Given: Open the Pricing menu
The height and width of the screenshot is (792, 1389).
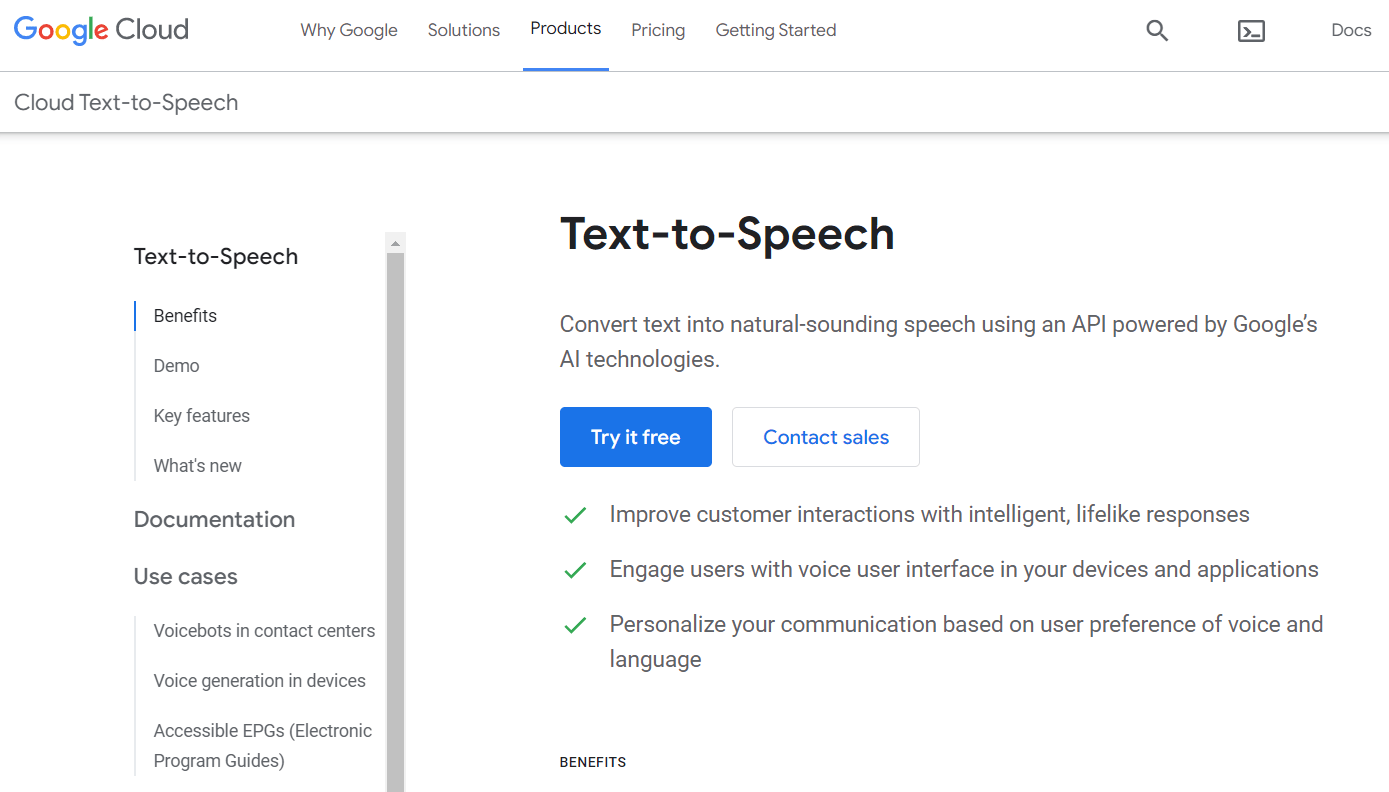Looking at the screenshot, I should (x=657, y=30).
